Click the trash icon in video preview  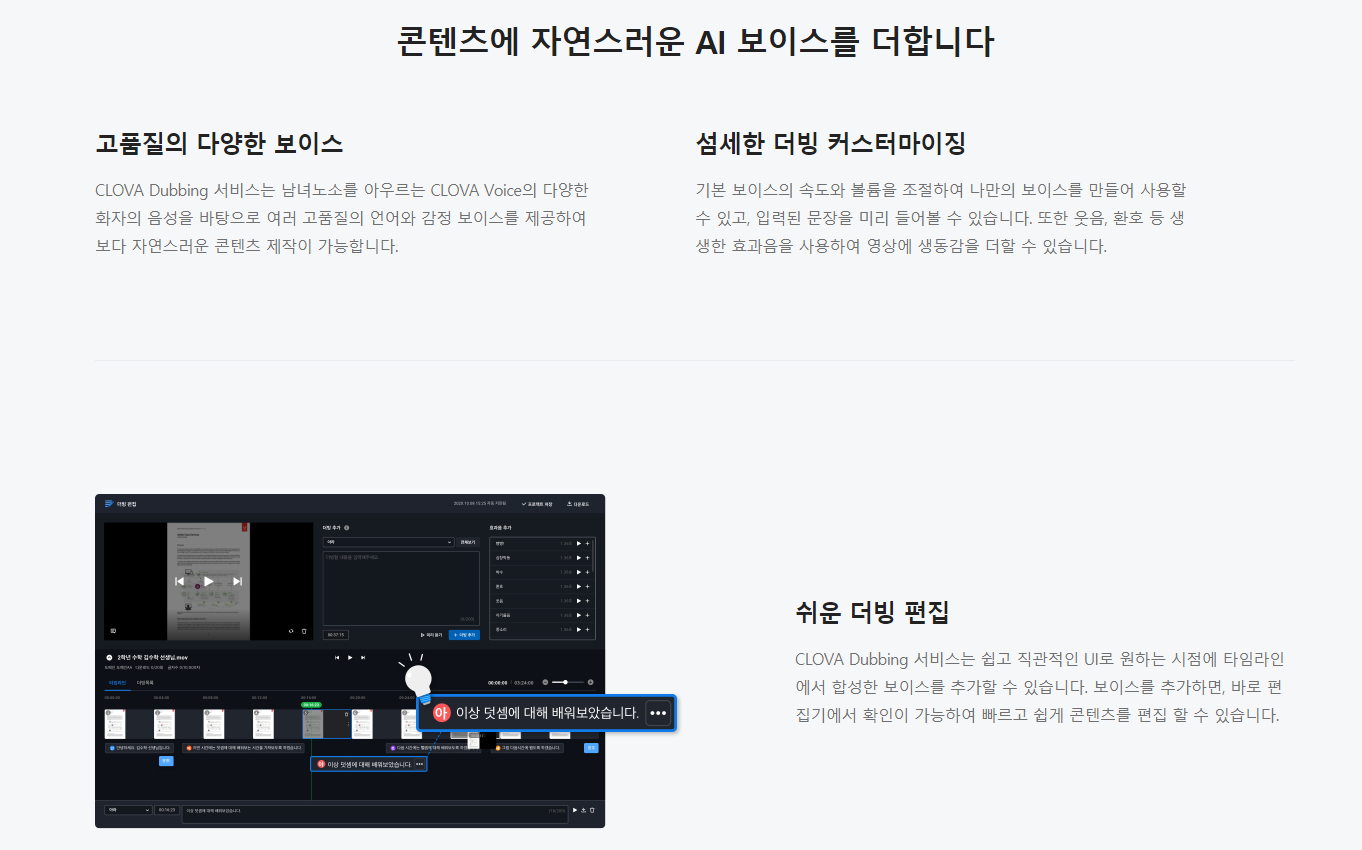pos(304,631)
